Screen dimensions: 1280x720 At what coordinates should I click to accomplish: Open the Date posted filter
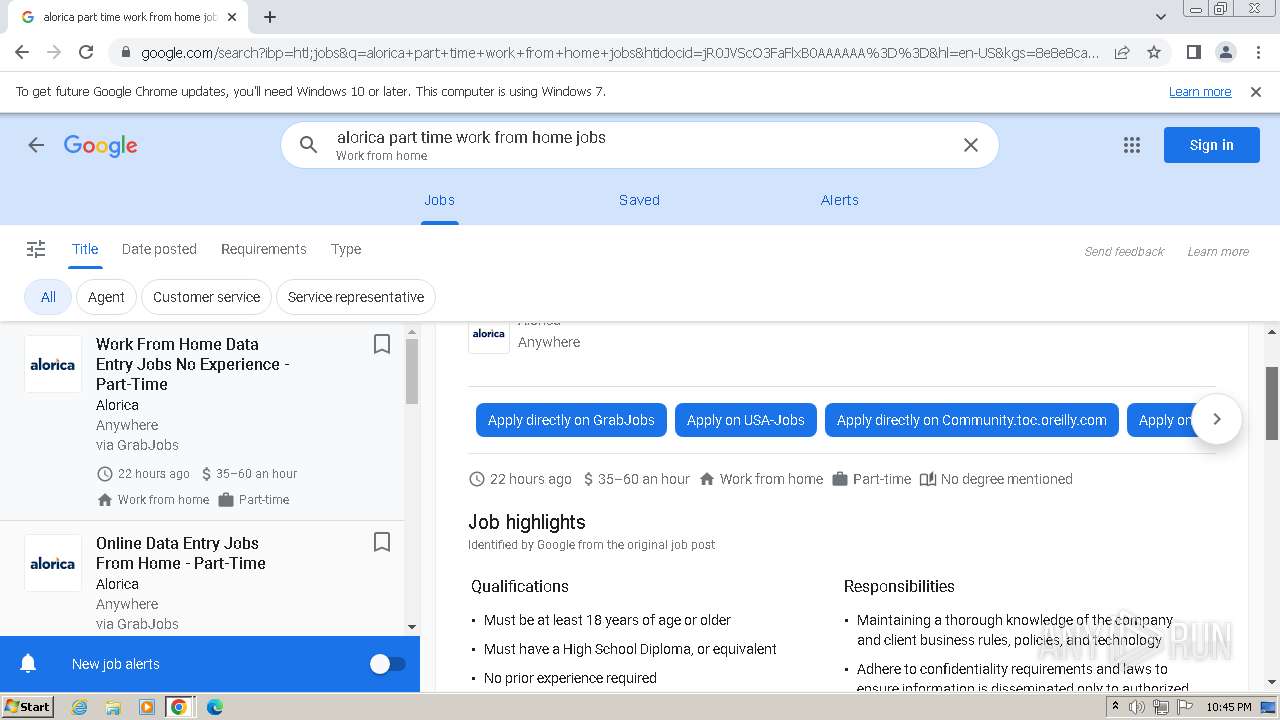coord(159,249)
